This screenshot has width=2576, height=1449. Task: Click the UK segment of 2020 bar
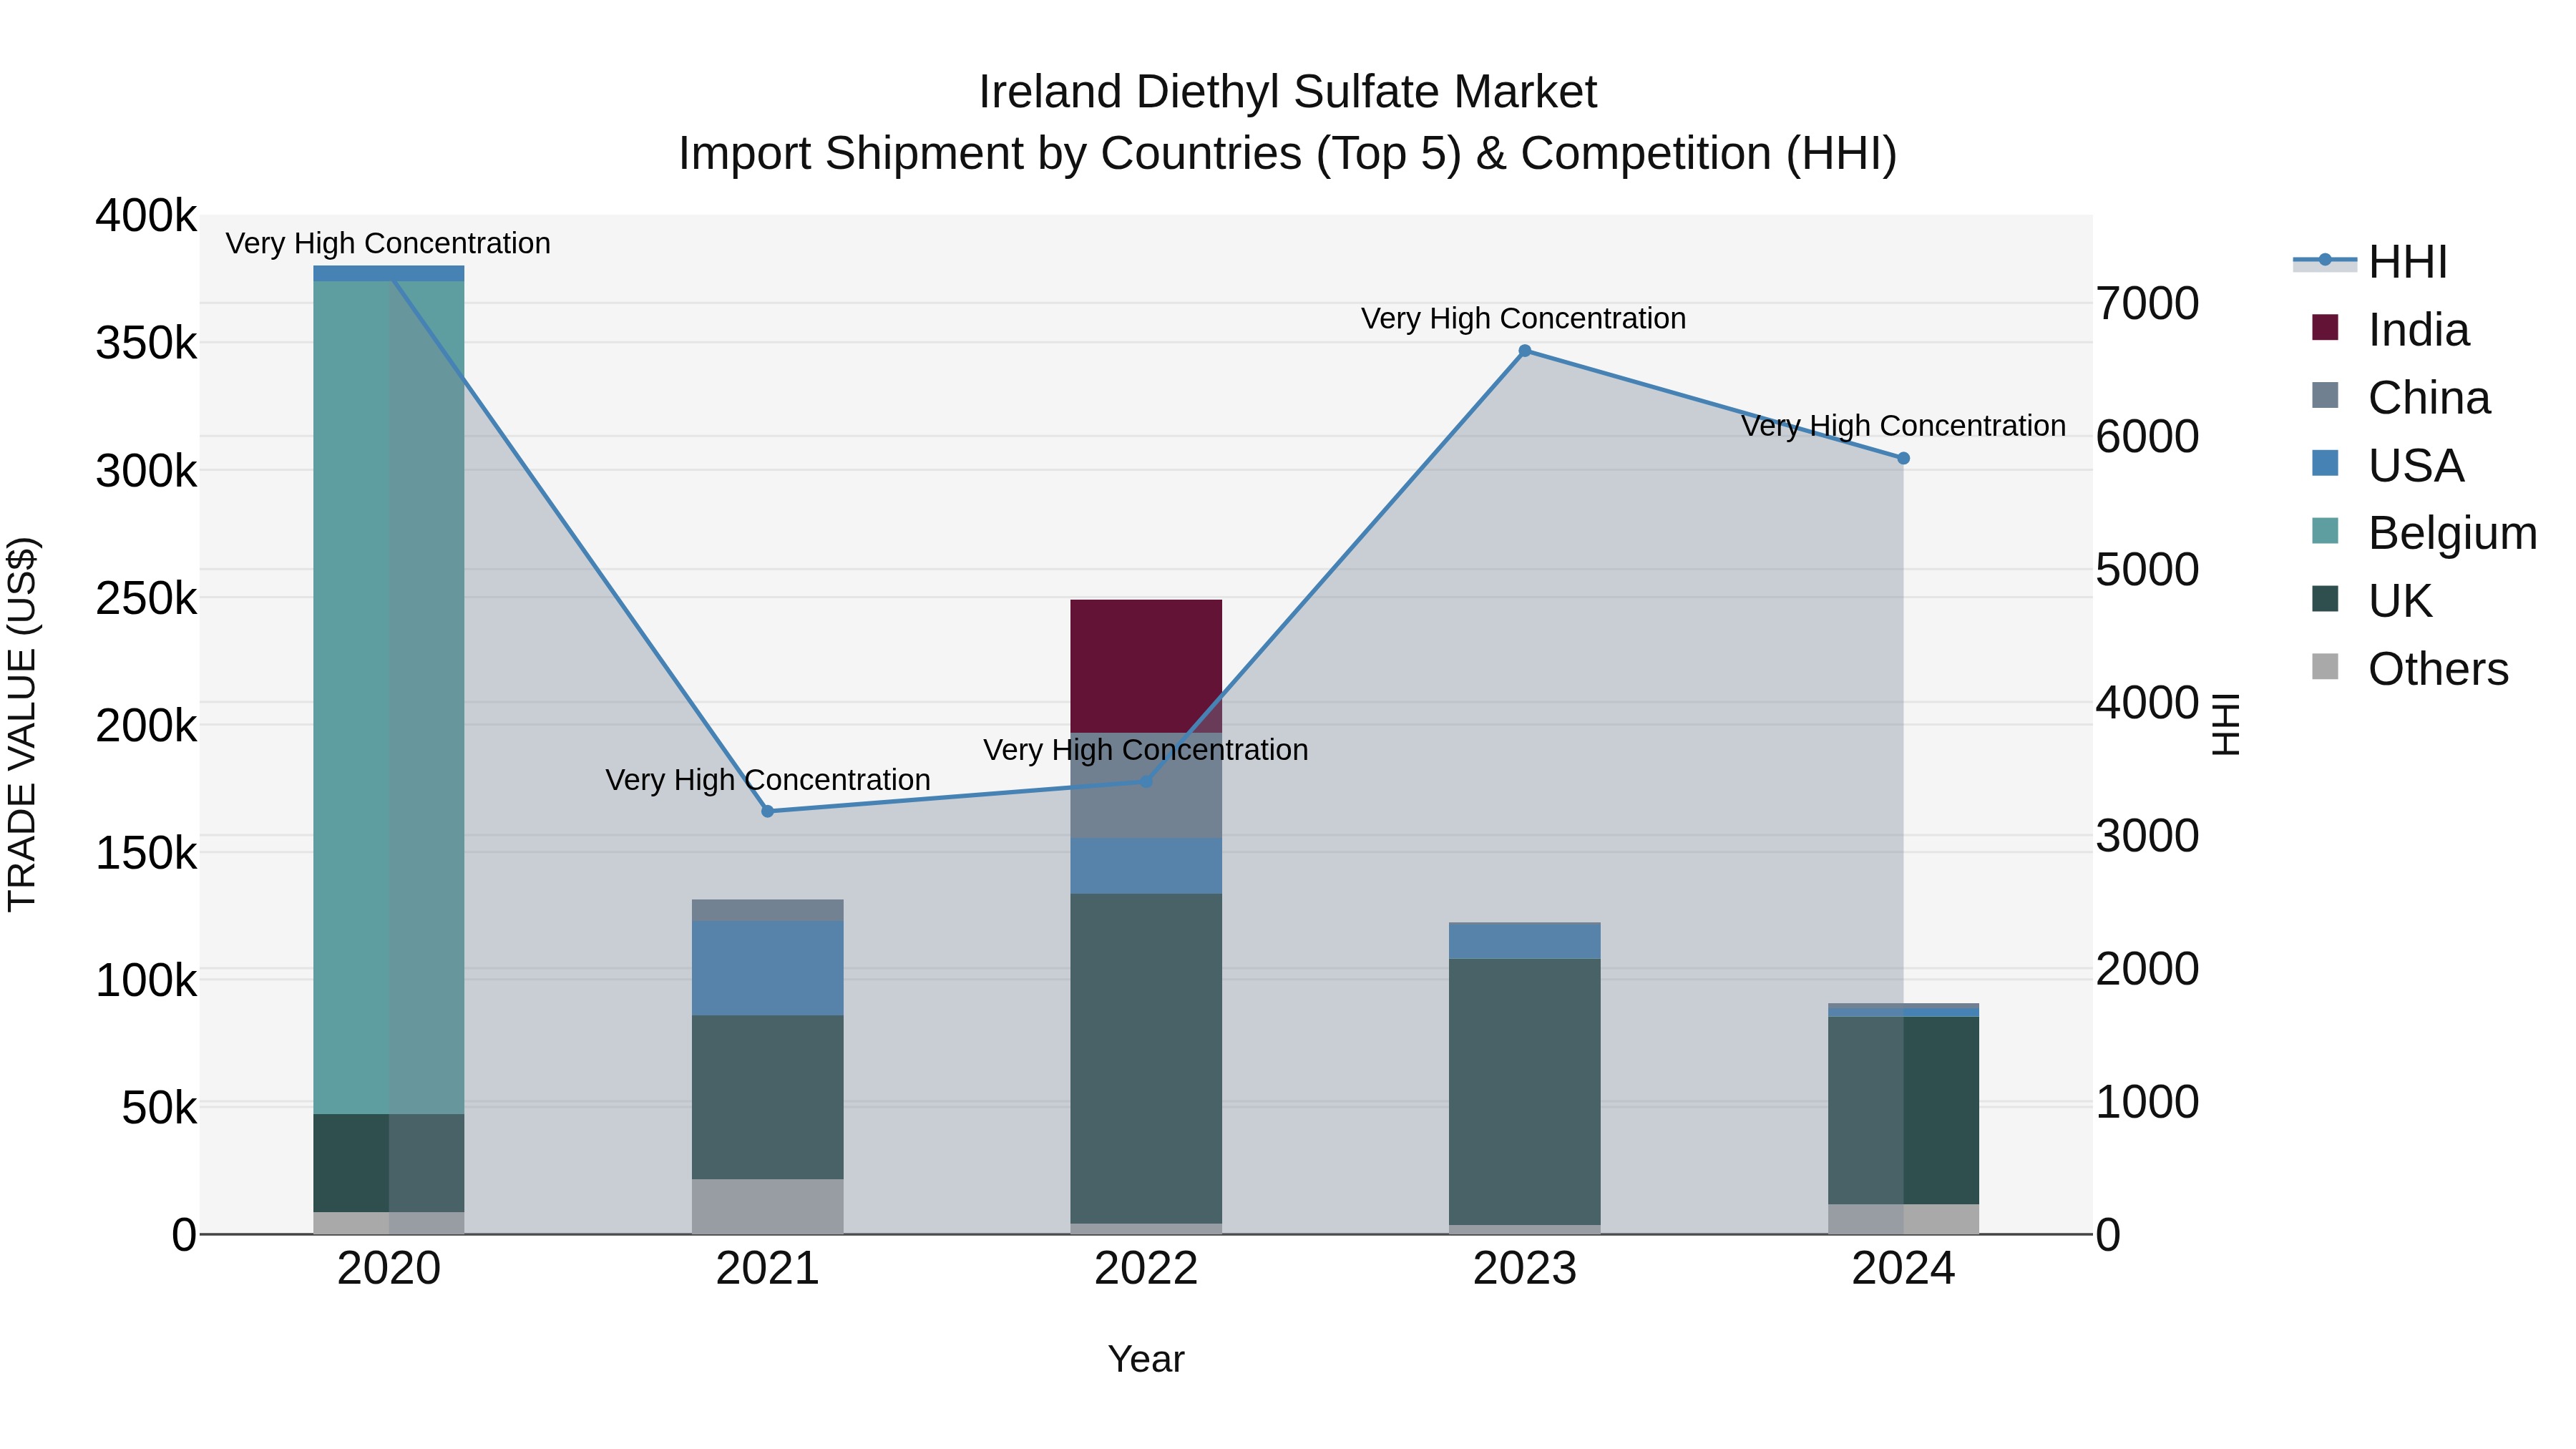[389, 1163]
